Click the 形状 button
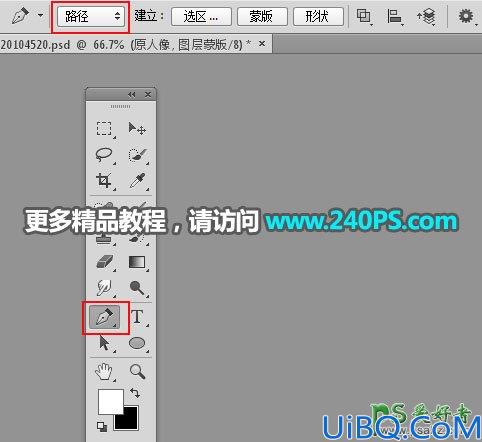Viewport: 482px width, 442px height. 318,16
